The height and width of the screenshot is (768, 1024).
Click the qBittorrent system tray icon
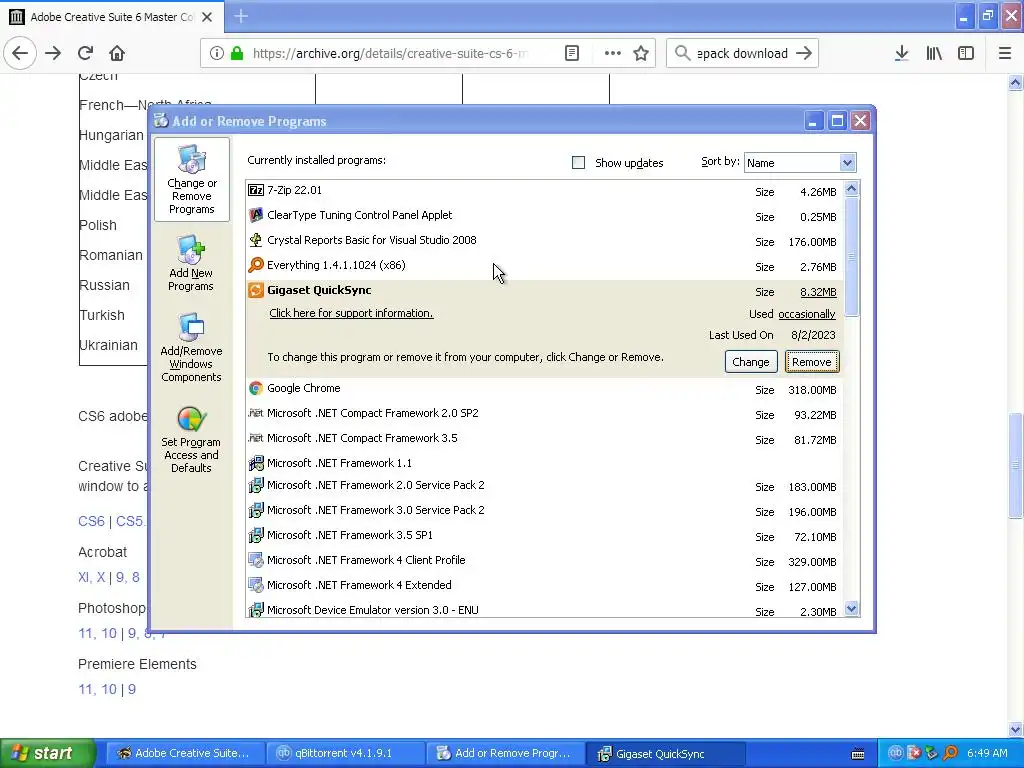895,753
